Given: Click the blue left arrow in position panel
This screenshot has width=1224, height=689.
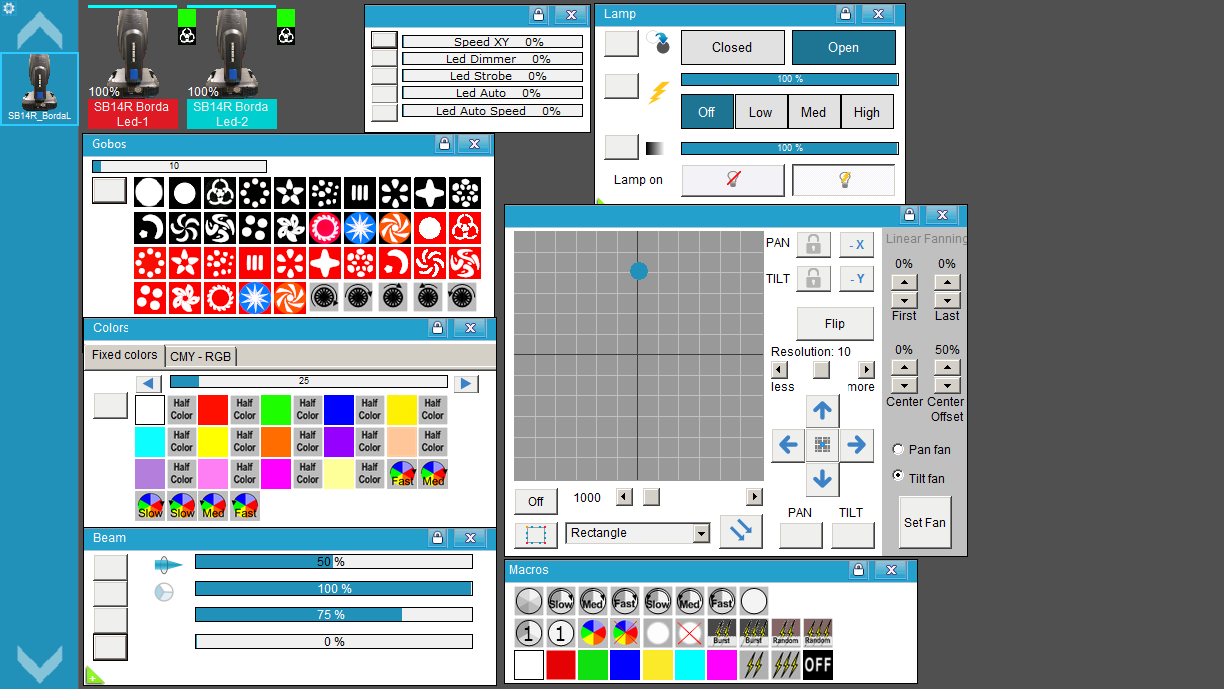Looking at the screenshot, I should point(788,445).
